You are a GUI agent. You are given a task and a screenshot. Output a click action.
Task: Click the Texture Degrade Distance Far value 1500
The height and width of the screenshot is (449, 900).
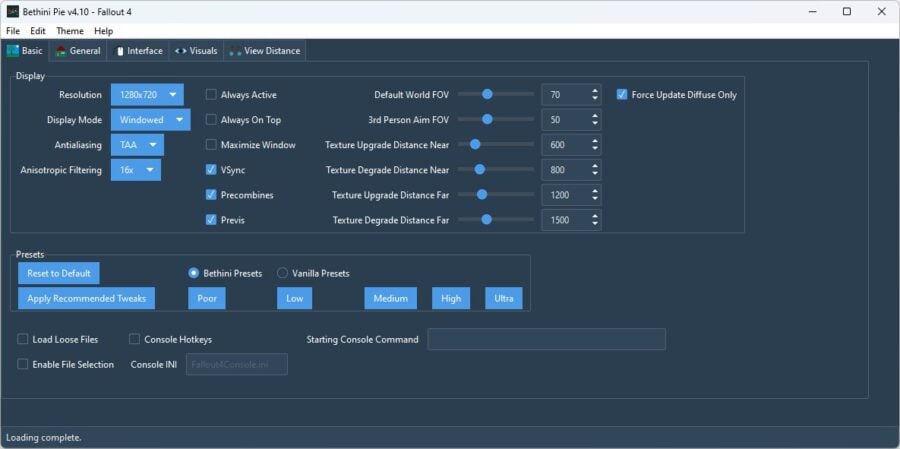tap(560, 220)
